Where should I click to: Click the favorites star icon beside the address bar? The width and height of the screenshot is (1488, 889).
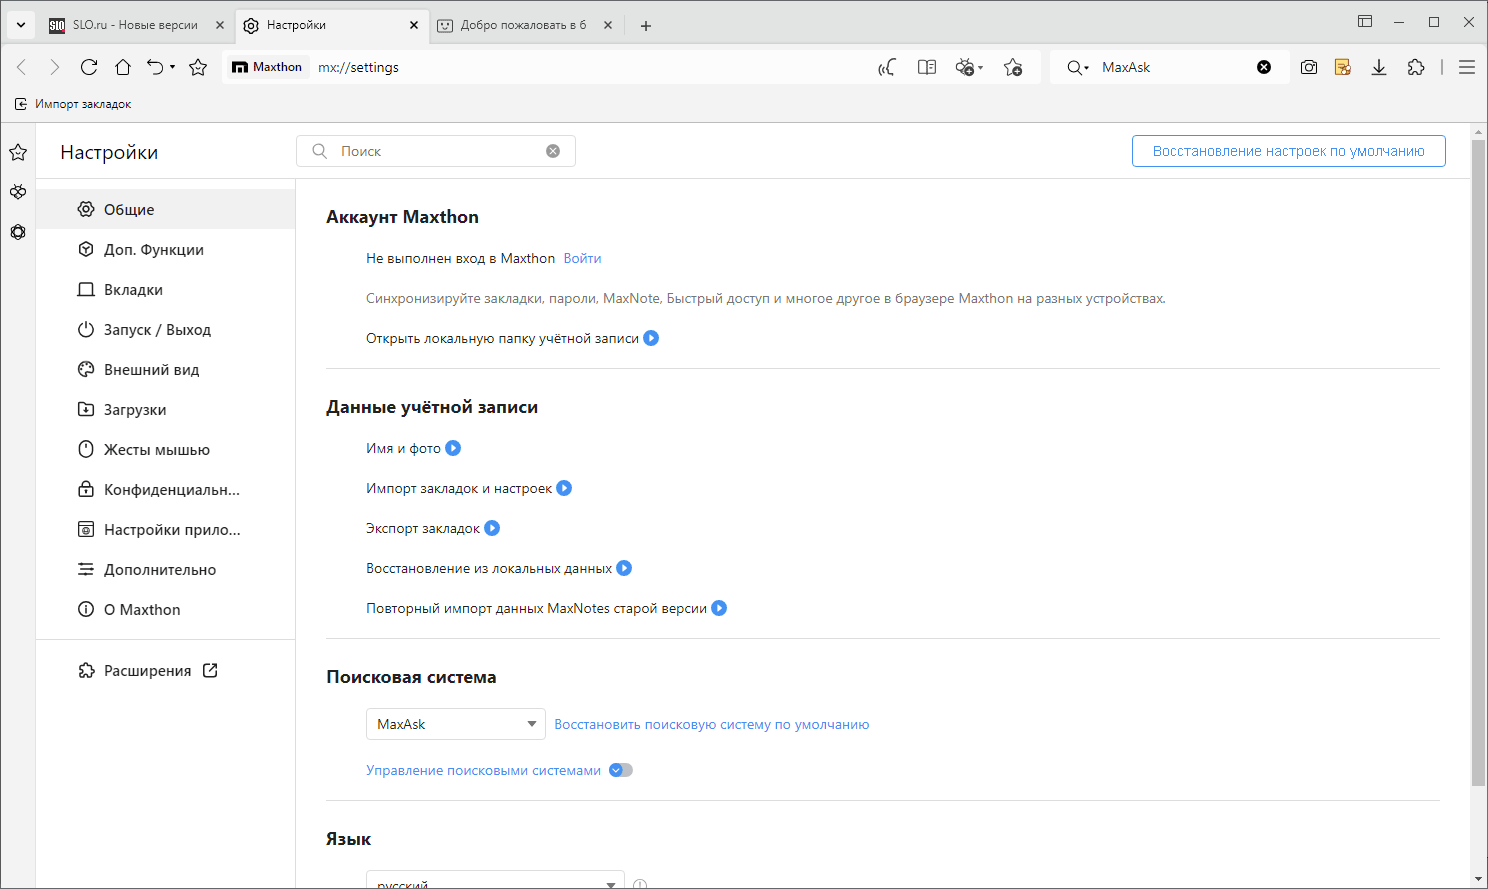coord(198,67)
